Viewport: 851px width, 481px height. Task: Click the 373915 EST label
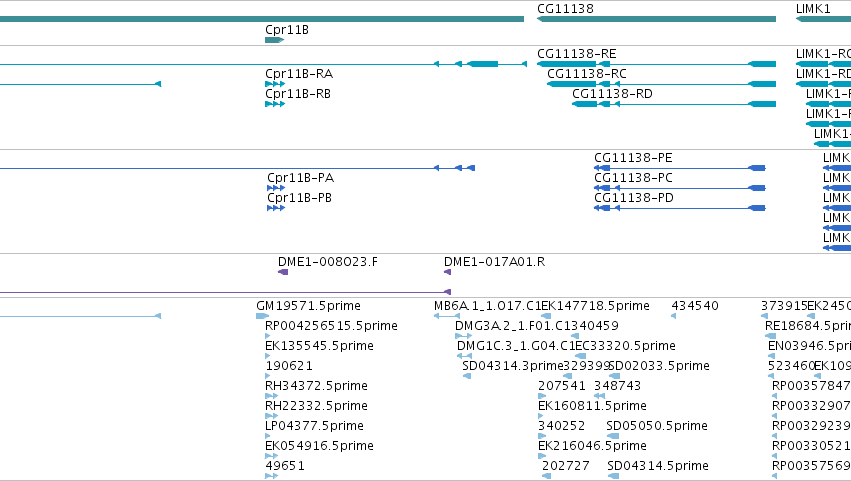784,306
